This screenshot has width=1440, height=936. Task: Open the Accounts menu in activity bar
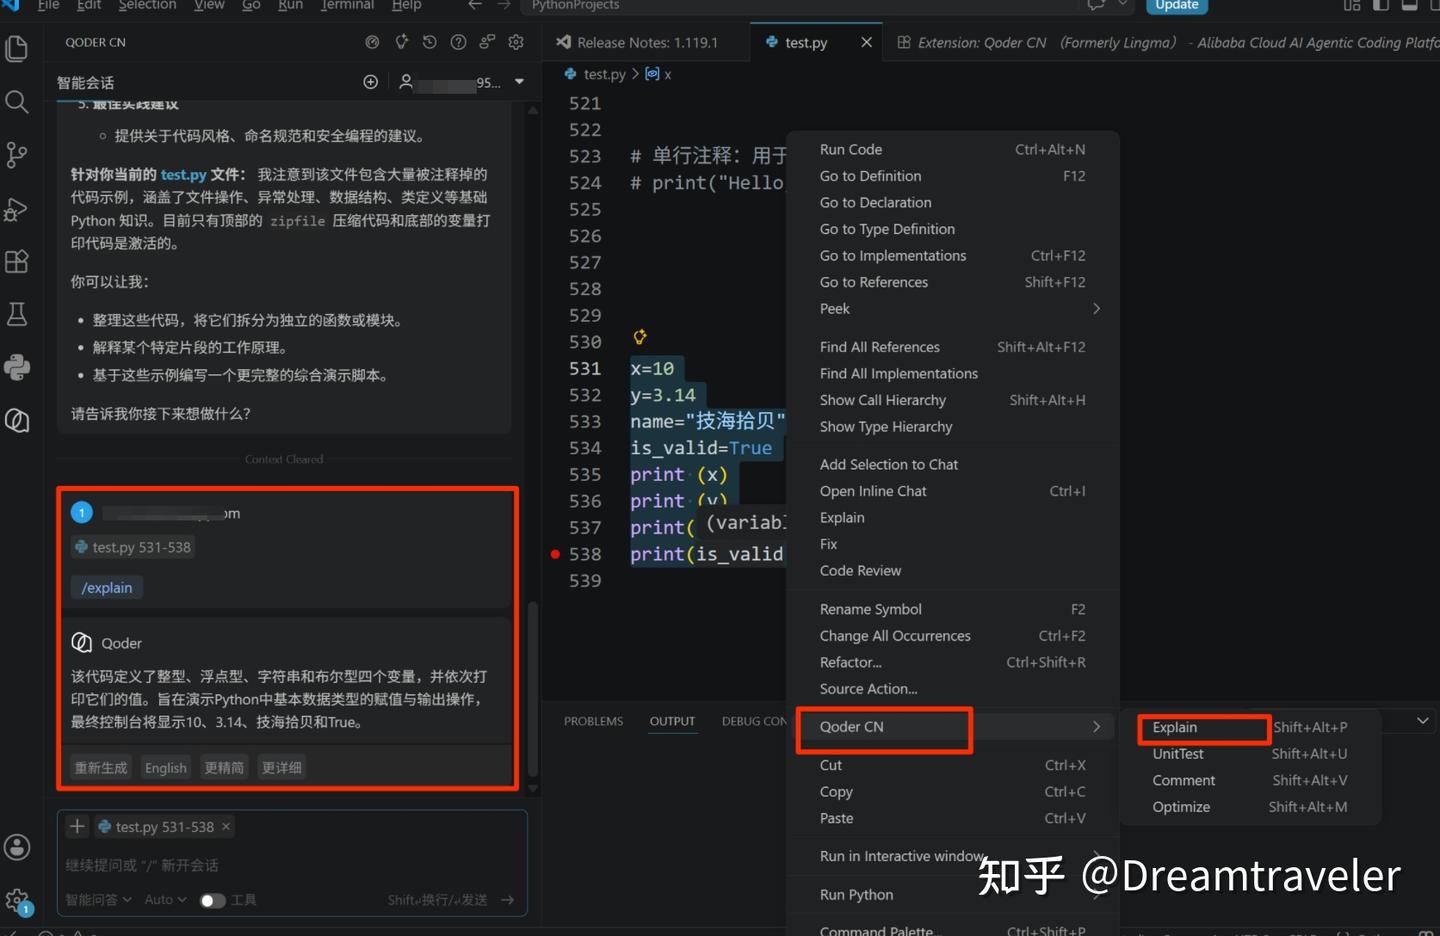[x=17, y=847]
